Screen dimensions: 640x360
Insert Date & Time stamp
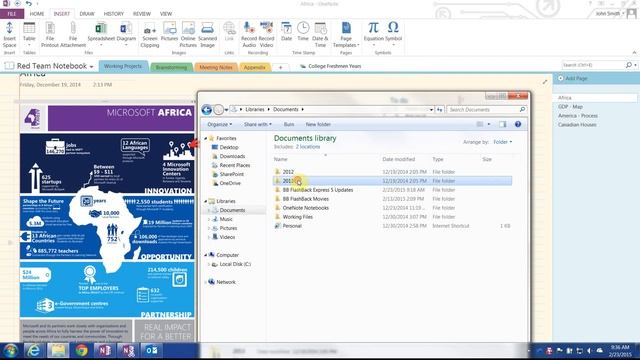point(320,35)
